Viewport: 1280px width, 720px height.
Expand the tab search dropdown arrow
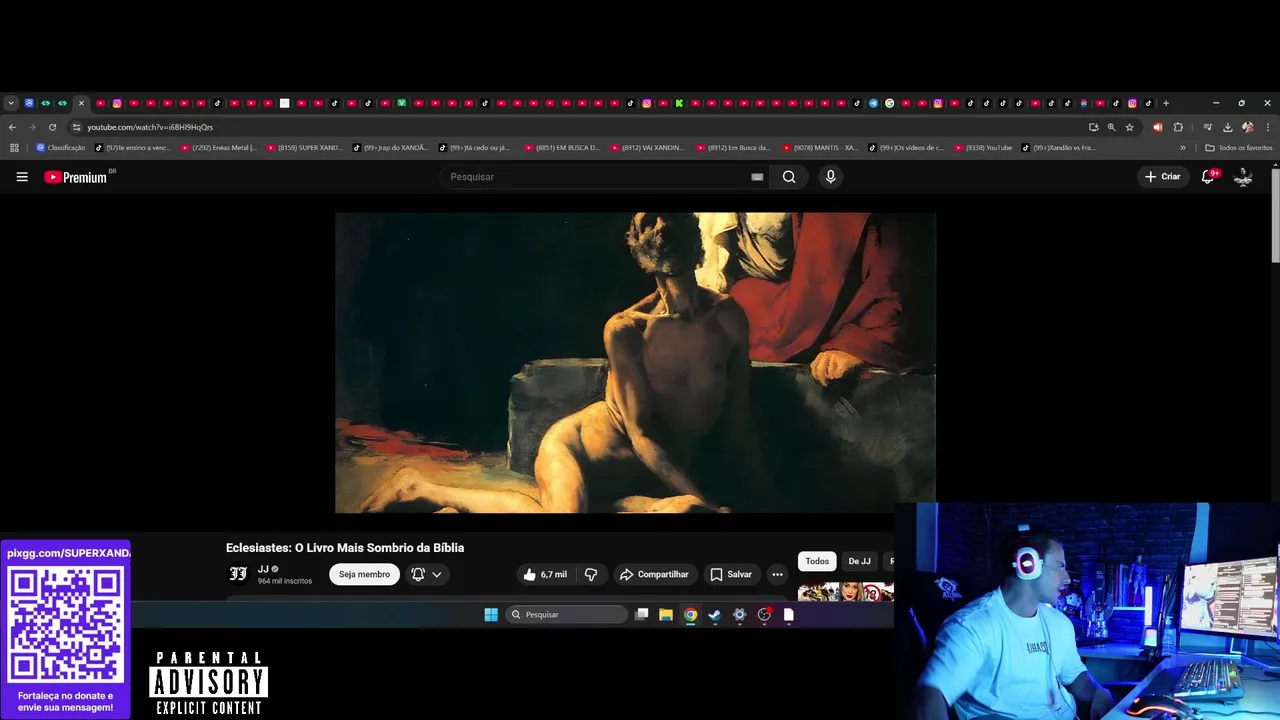11,103
